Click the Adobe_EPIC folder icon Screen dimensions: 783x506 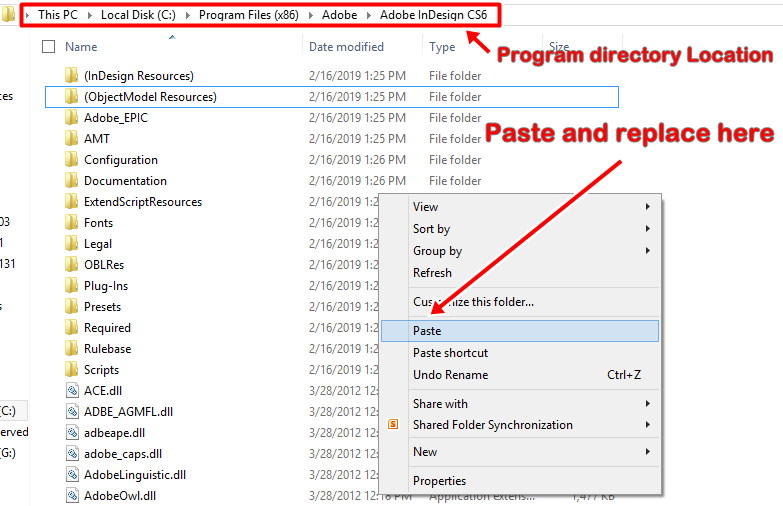[71, 117]
